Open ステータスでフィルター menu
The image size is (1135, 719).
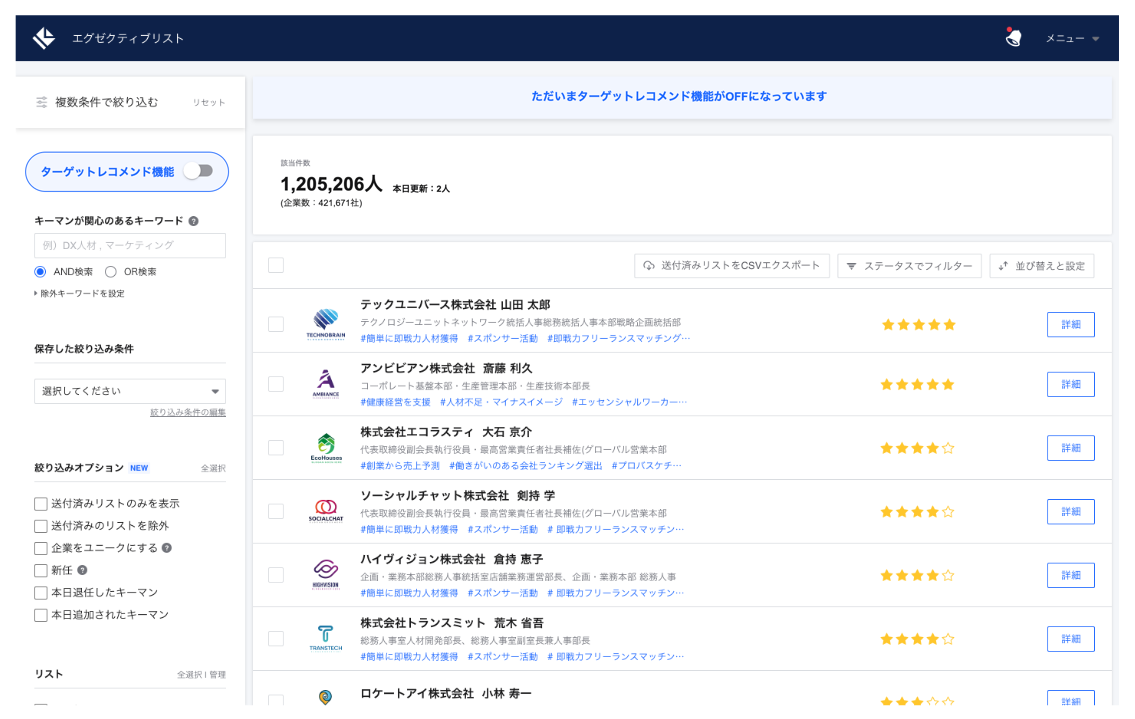[x=909, y=266]
